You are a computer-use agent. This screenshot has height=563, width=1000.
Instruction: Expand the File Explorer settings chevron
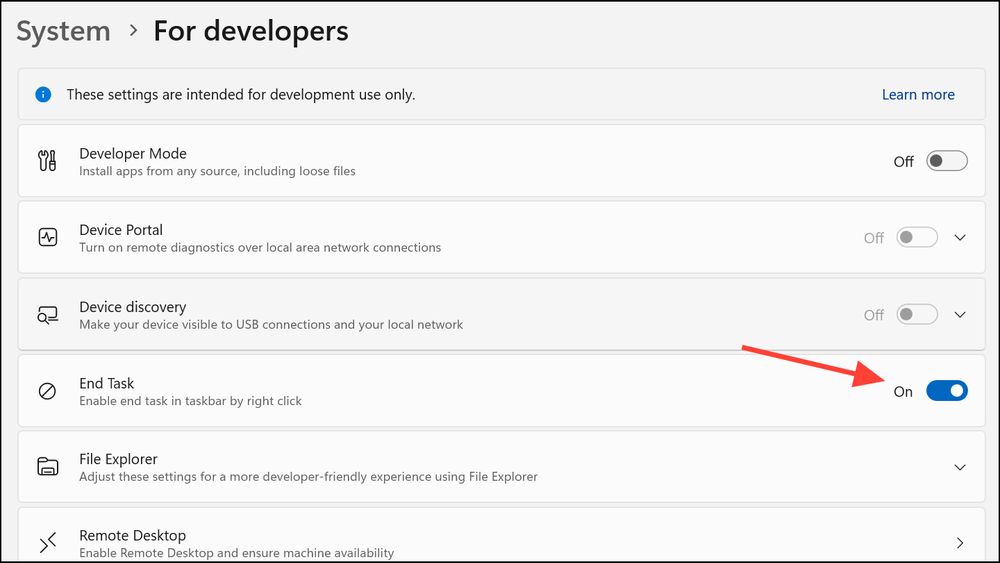[960, 467]
